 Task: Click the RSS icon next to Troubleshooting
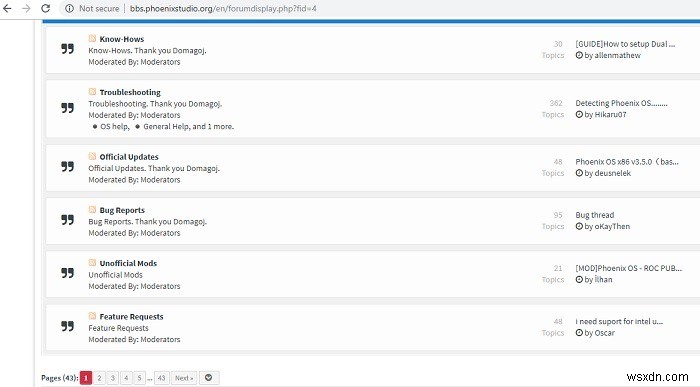(x=92, y=92)
